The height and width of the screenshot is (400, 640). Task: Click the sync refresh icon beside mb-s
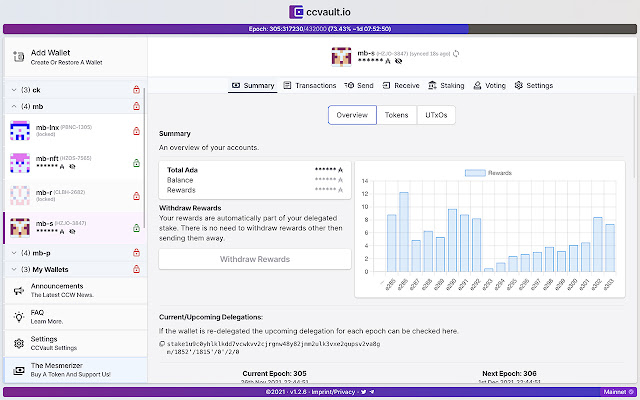(456, 53)
